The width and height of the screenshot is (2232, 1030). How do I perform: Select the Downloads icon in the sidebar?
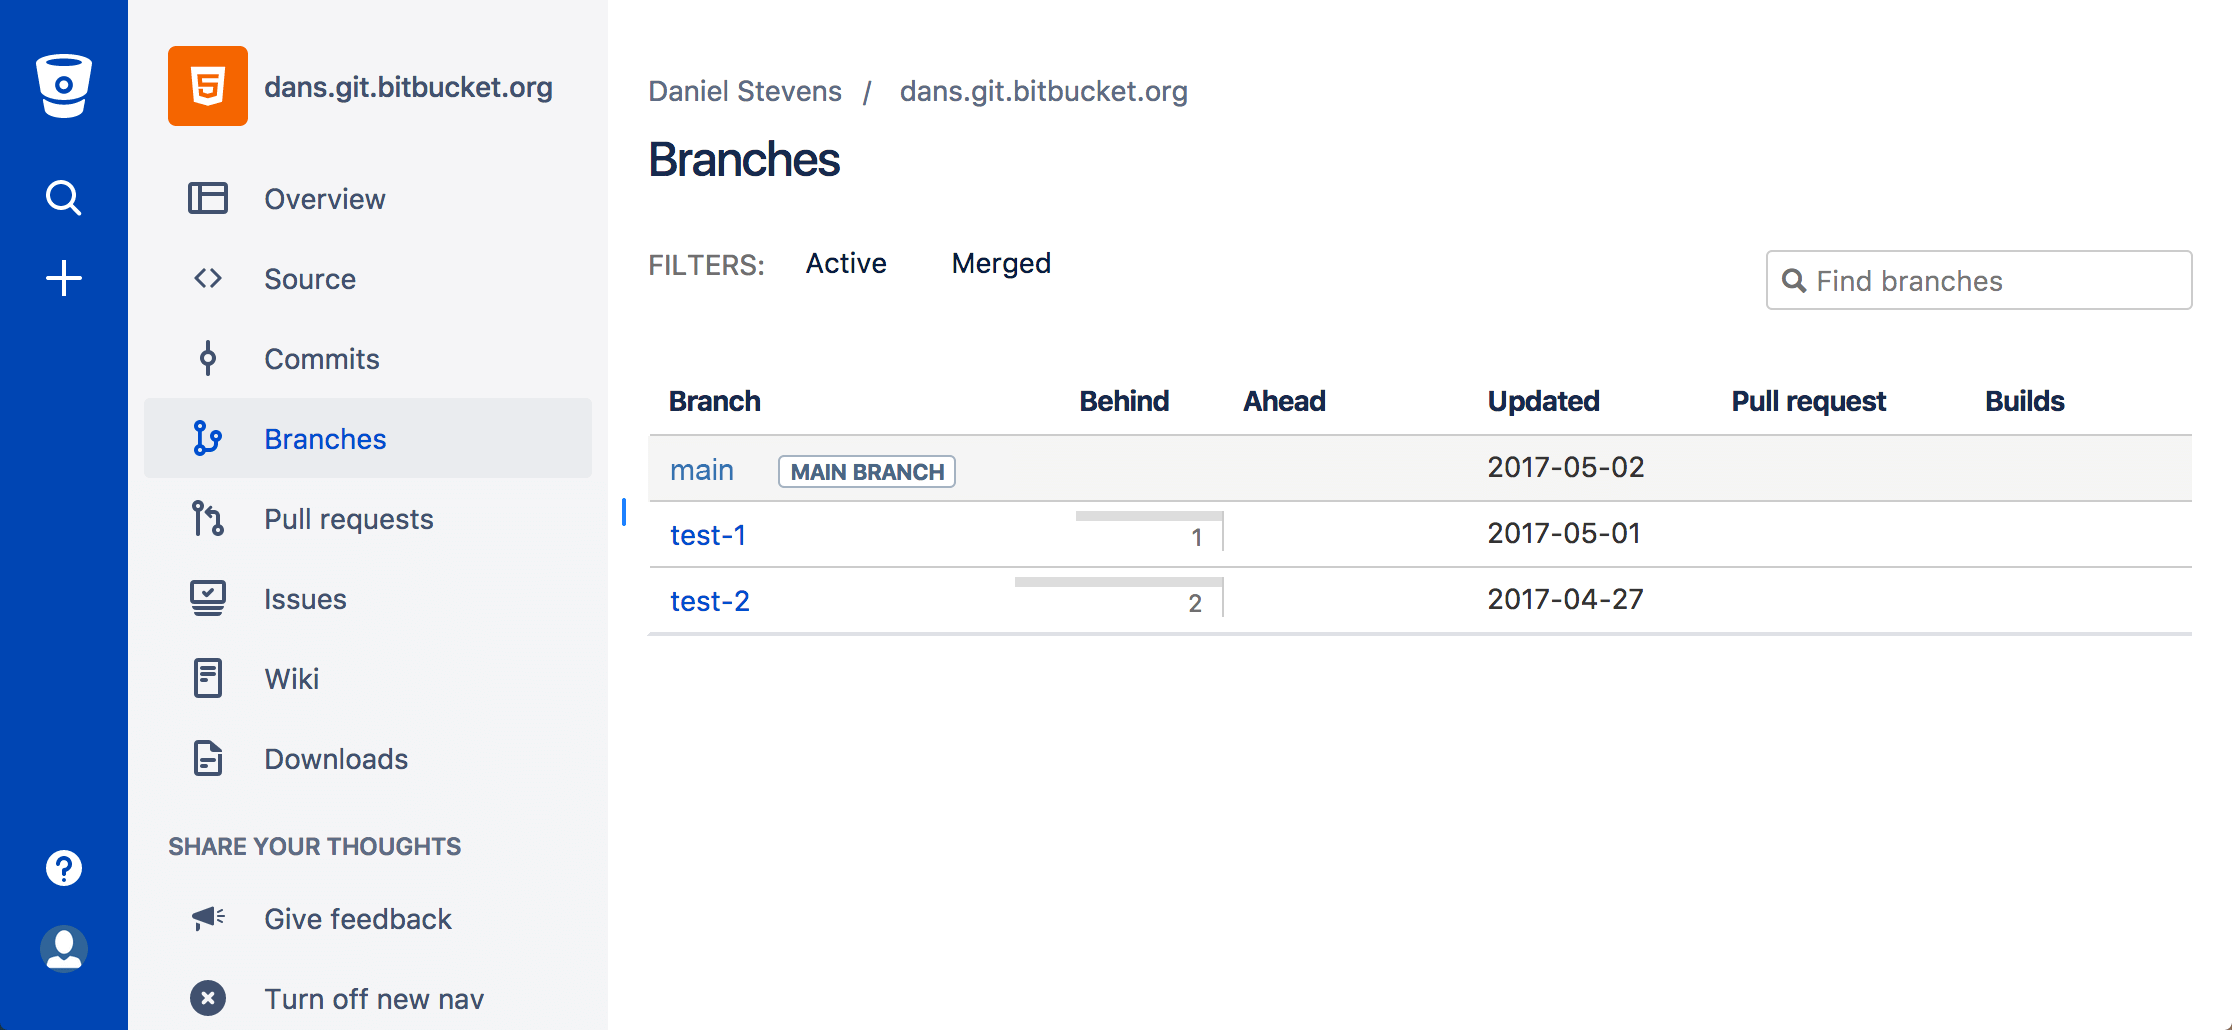[x=207, y=758]
